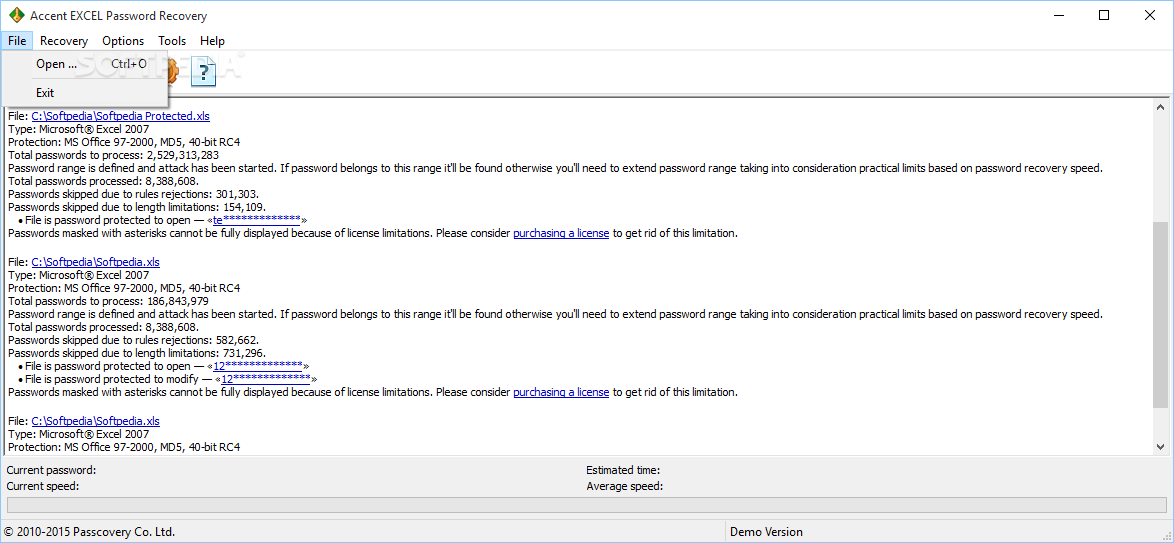Click the Passcovery Co. Ltd. copyright text
Screen dimensions: 1174x543
coord(89,532)
